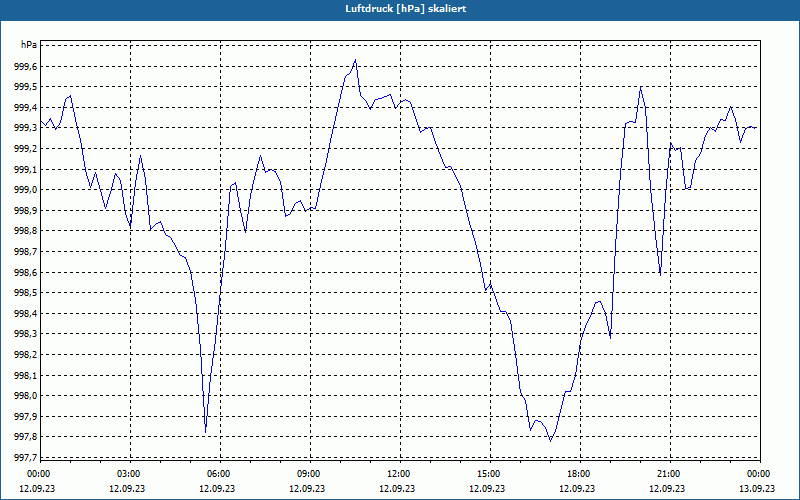Click the 13.09.23 date label

[x=757, y=488]
